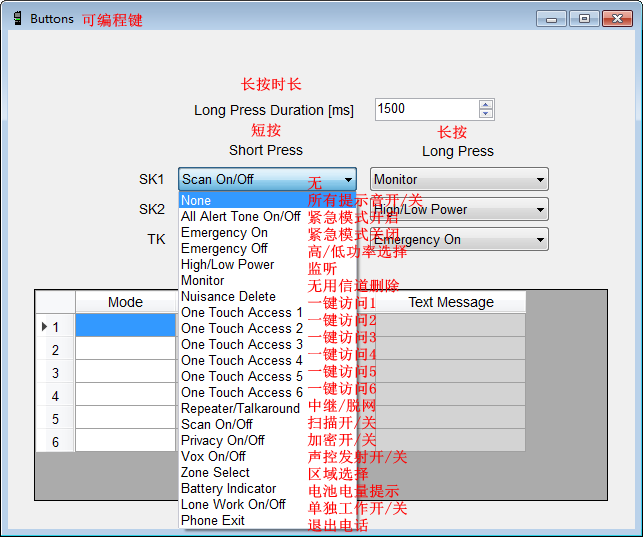Open the SK1 Long Press Monitor dropdown

pyautogui.click(x=540, y=180)
